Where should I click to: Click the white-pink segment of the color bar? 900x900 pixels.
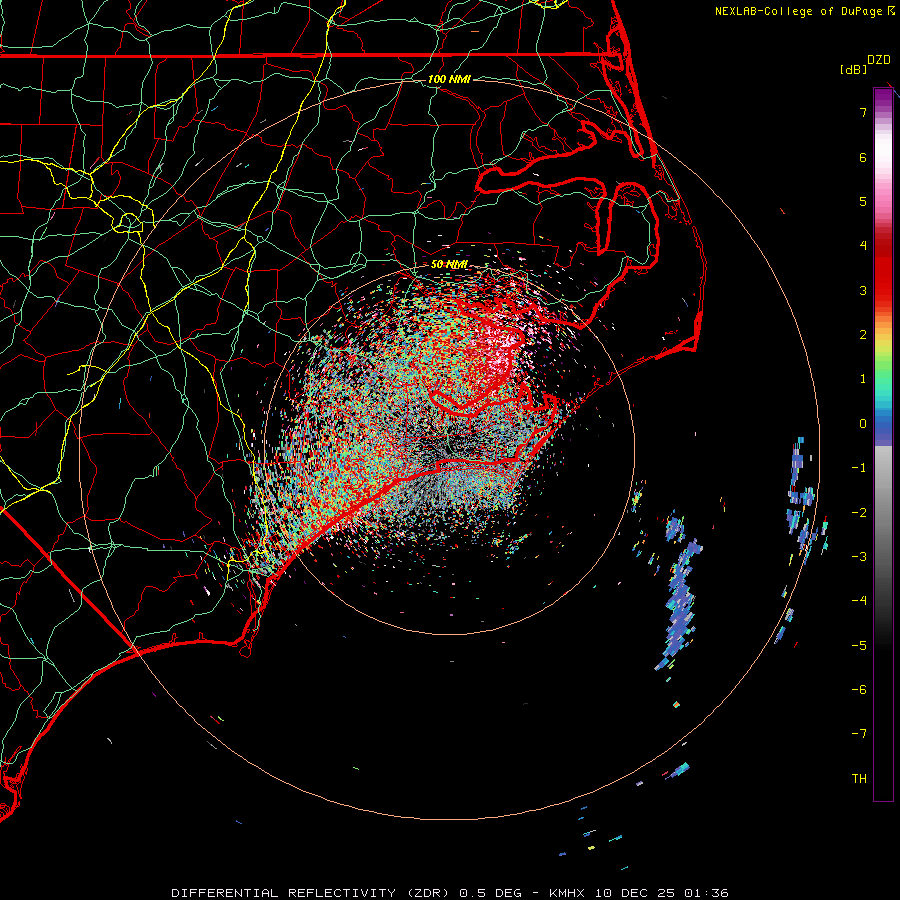click(883, 155)
